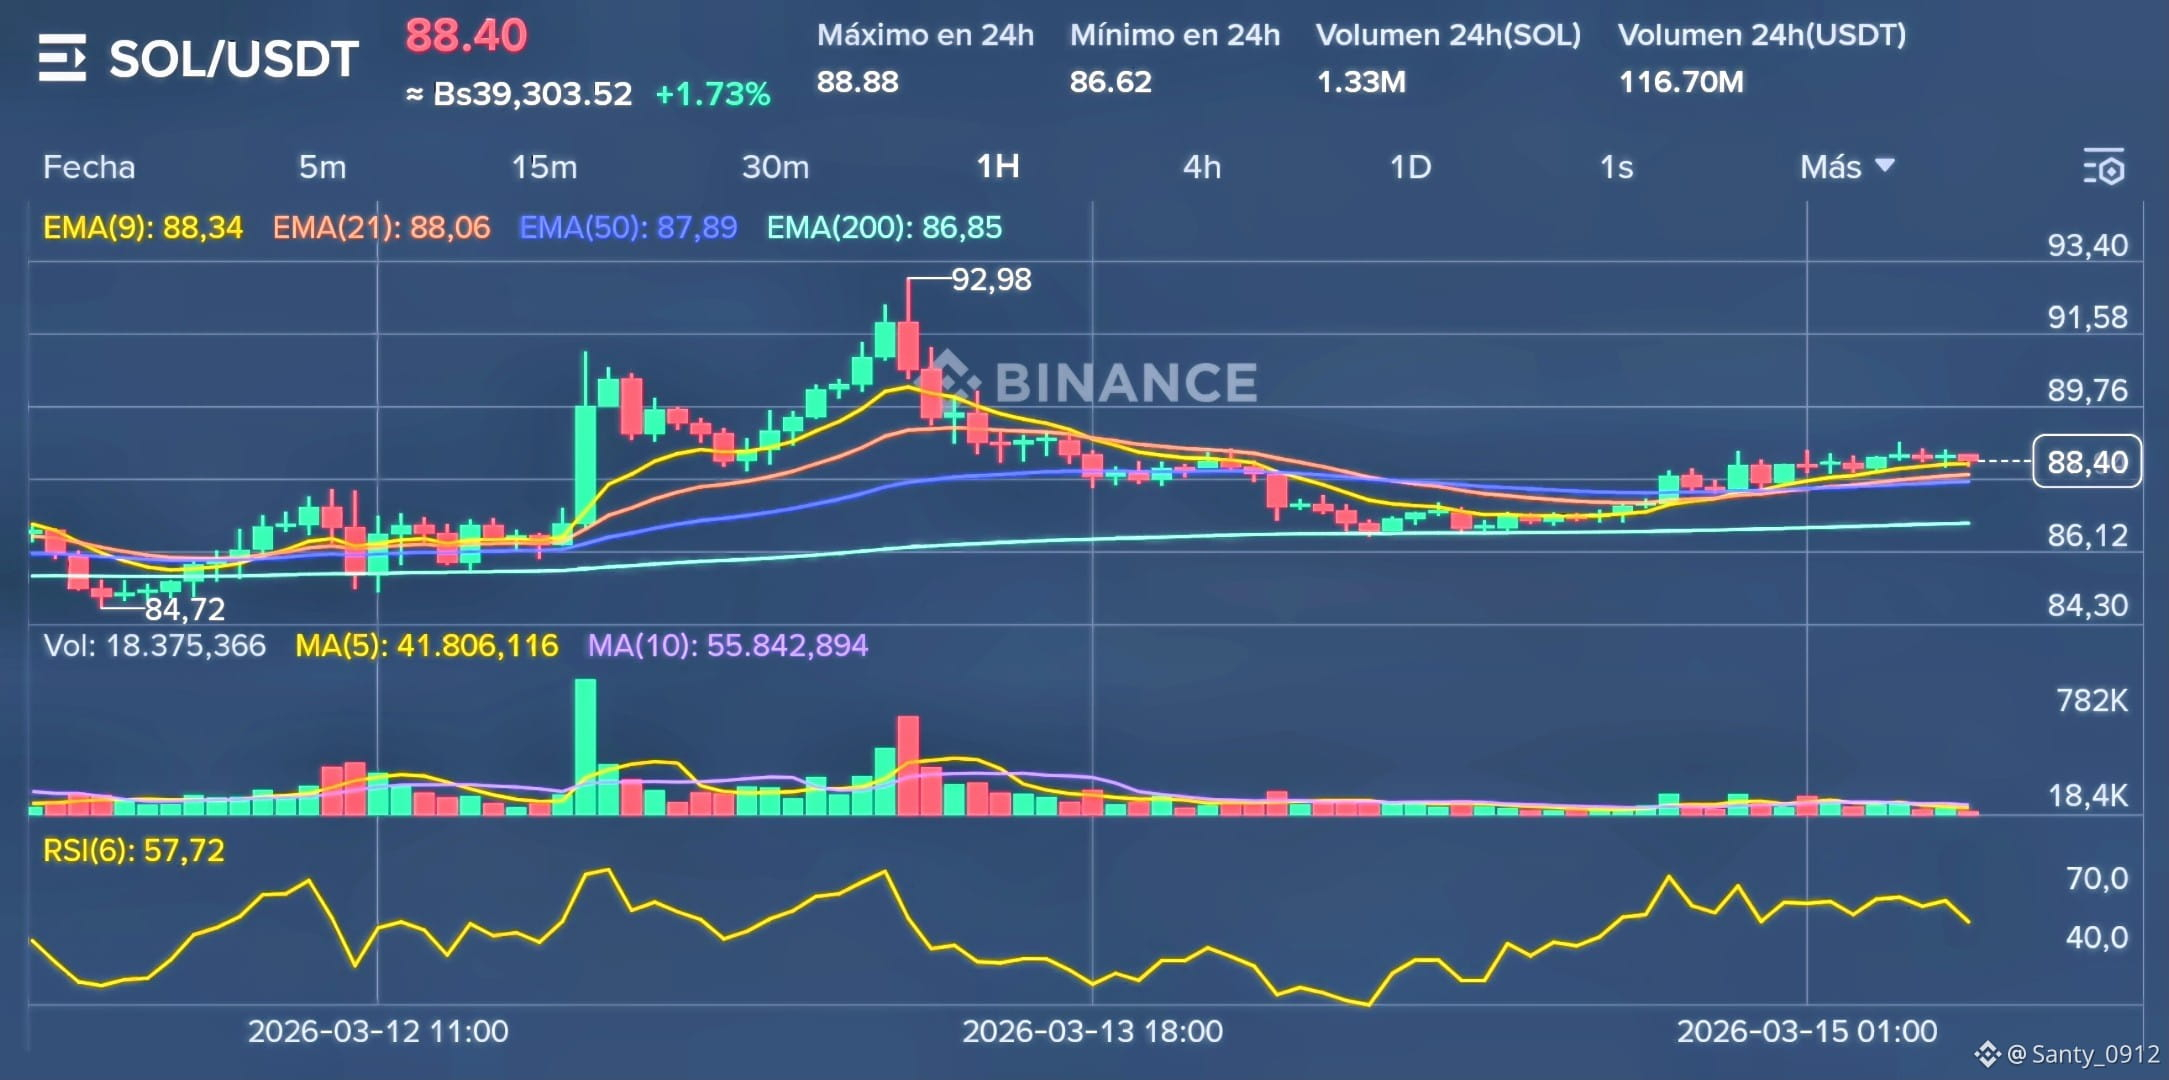The width and height of the screenshot is (2169, 1080).
Task: Open chart indicator settings icon
Action: pyautogui.click(x=2104, y=167)
